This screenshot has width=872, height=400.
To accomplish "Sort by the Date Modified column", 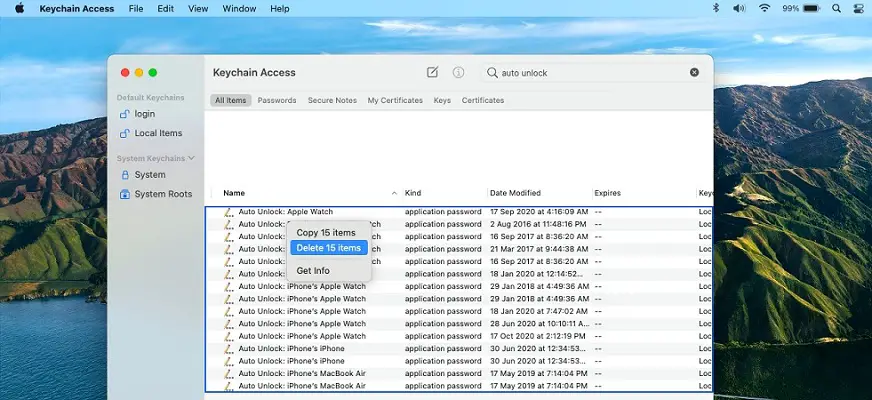I will click(515, 193).
